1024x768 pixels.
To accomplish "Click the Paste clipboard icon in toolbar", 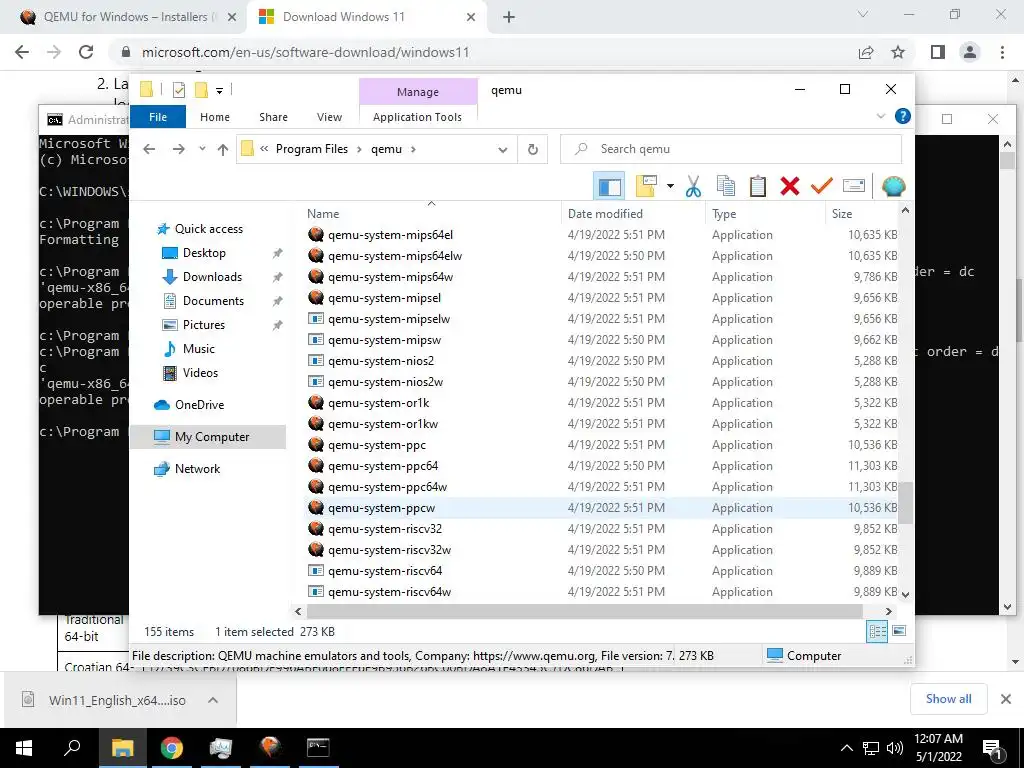I will tap(758, 187).
